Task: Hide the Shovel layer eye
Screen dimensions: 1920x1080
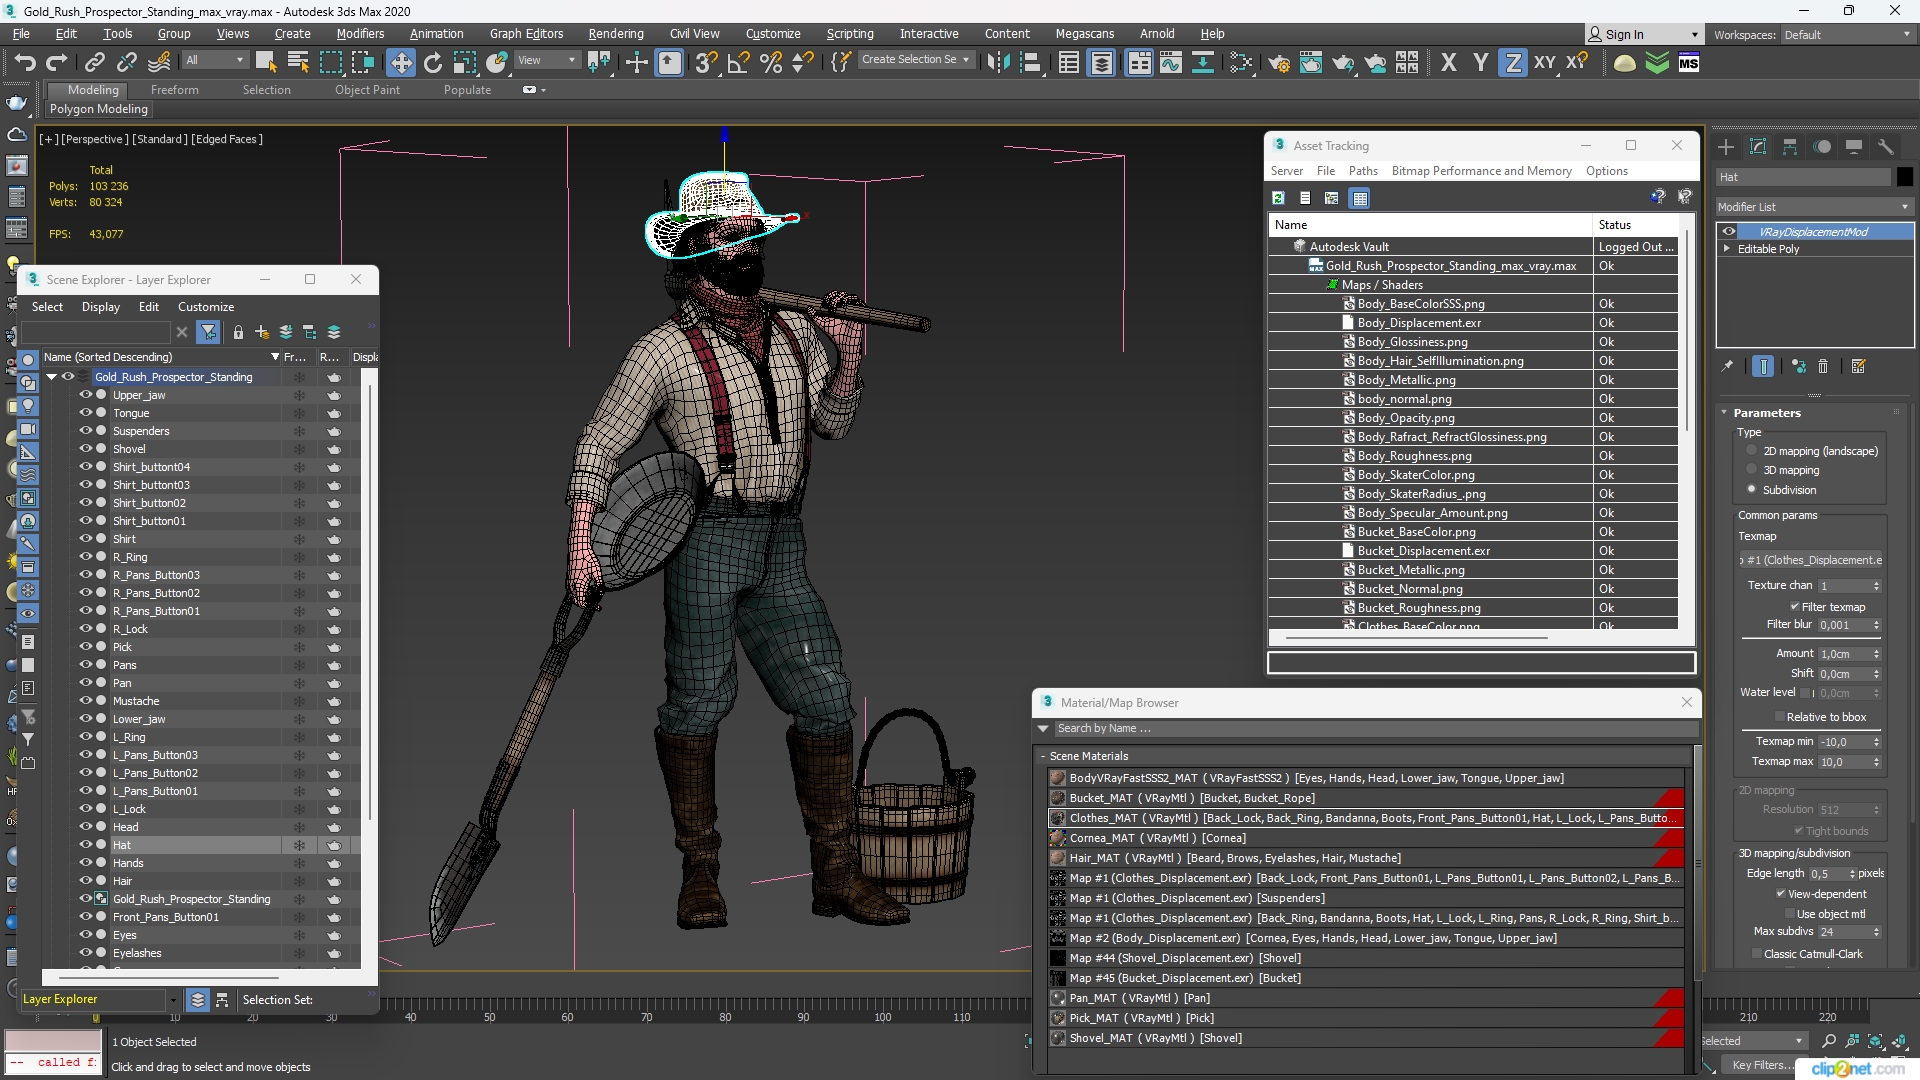Action: [x=85, y=449]
